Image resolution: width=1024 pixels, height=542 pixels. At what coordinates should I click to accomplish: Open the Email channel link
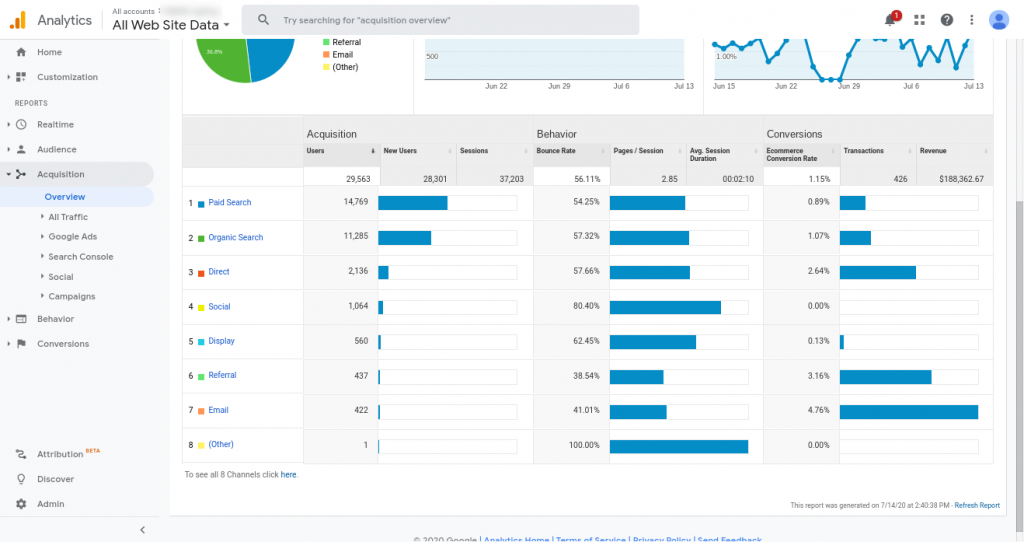pyautogui.click(x=218, y=410)
